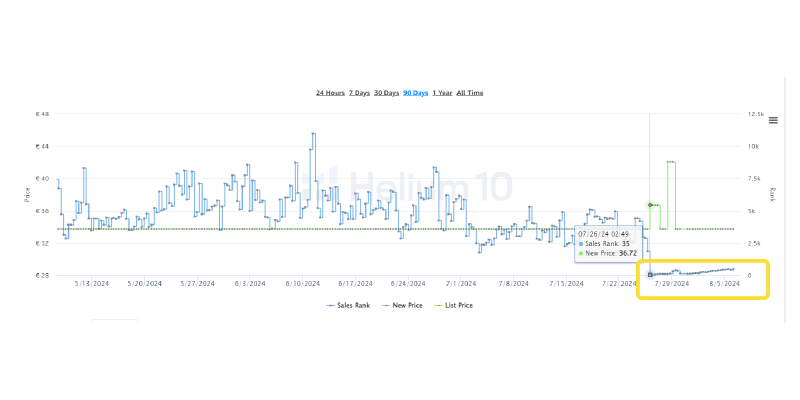
Task: Switch to the 1 Year range
Action: [x=442, y=93]
